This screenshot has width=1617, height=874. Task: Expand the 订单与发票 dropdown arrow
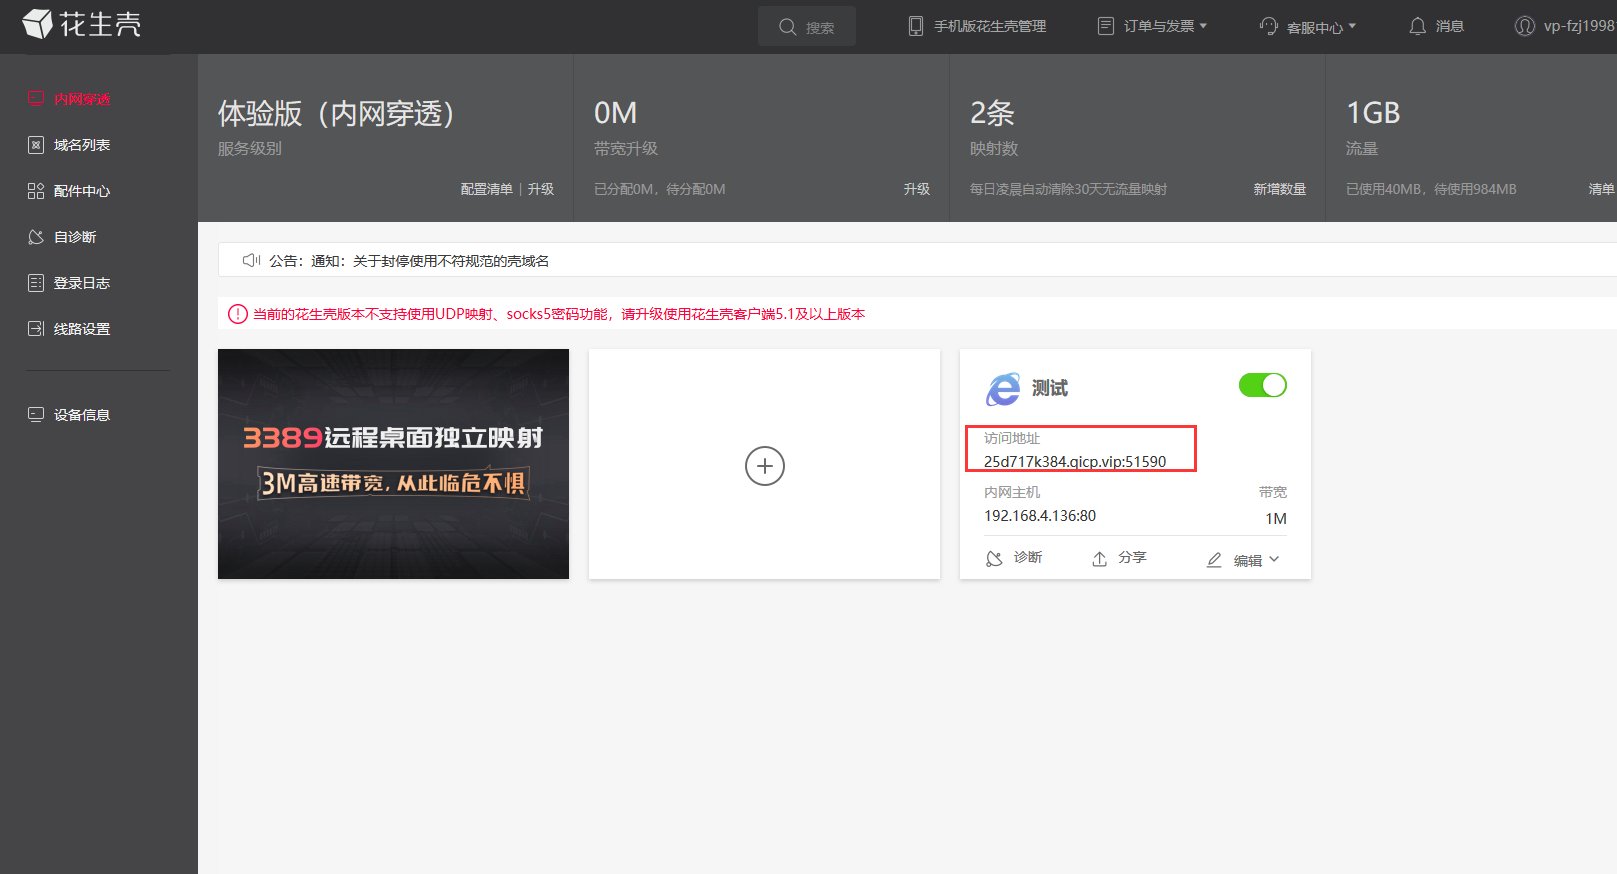click(1203, 26)
